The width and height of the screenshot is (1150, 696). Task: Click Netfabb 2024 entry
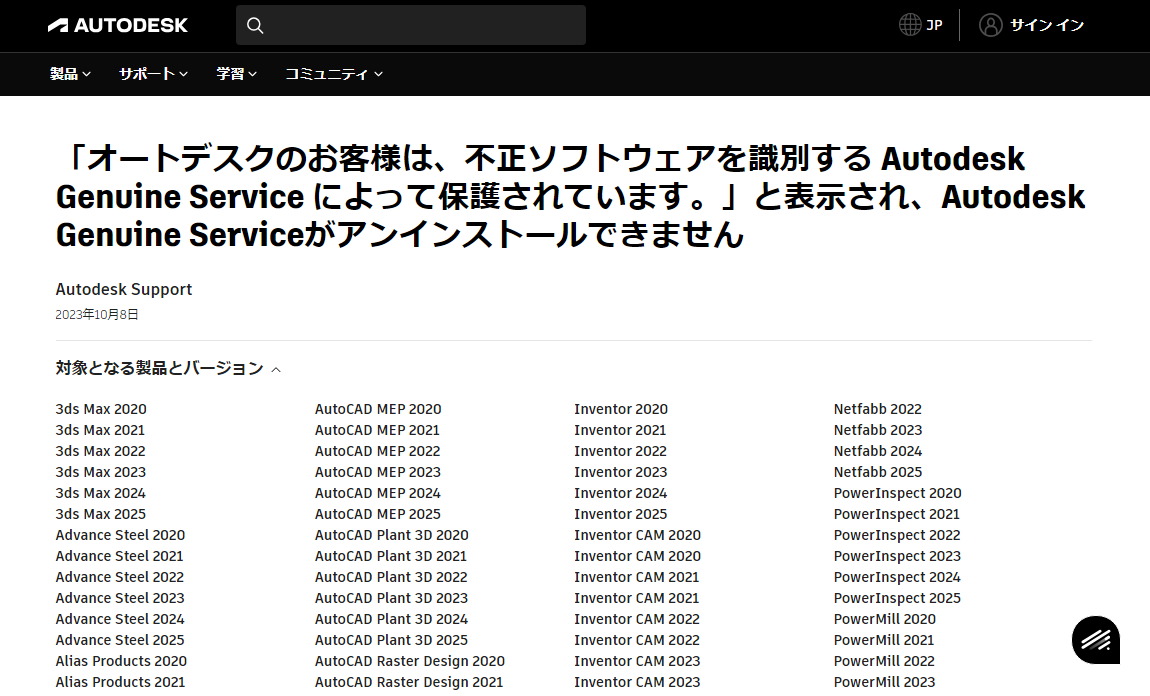click(878, 451)
